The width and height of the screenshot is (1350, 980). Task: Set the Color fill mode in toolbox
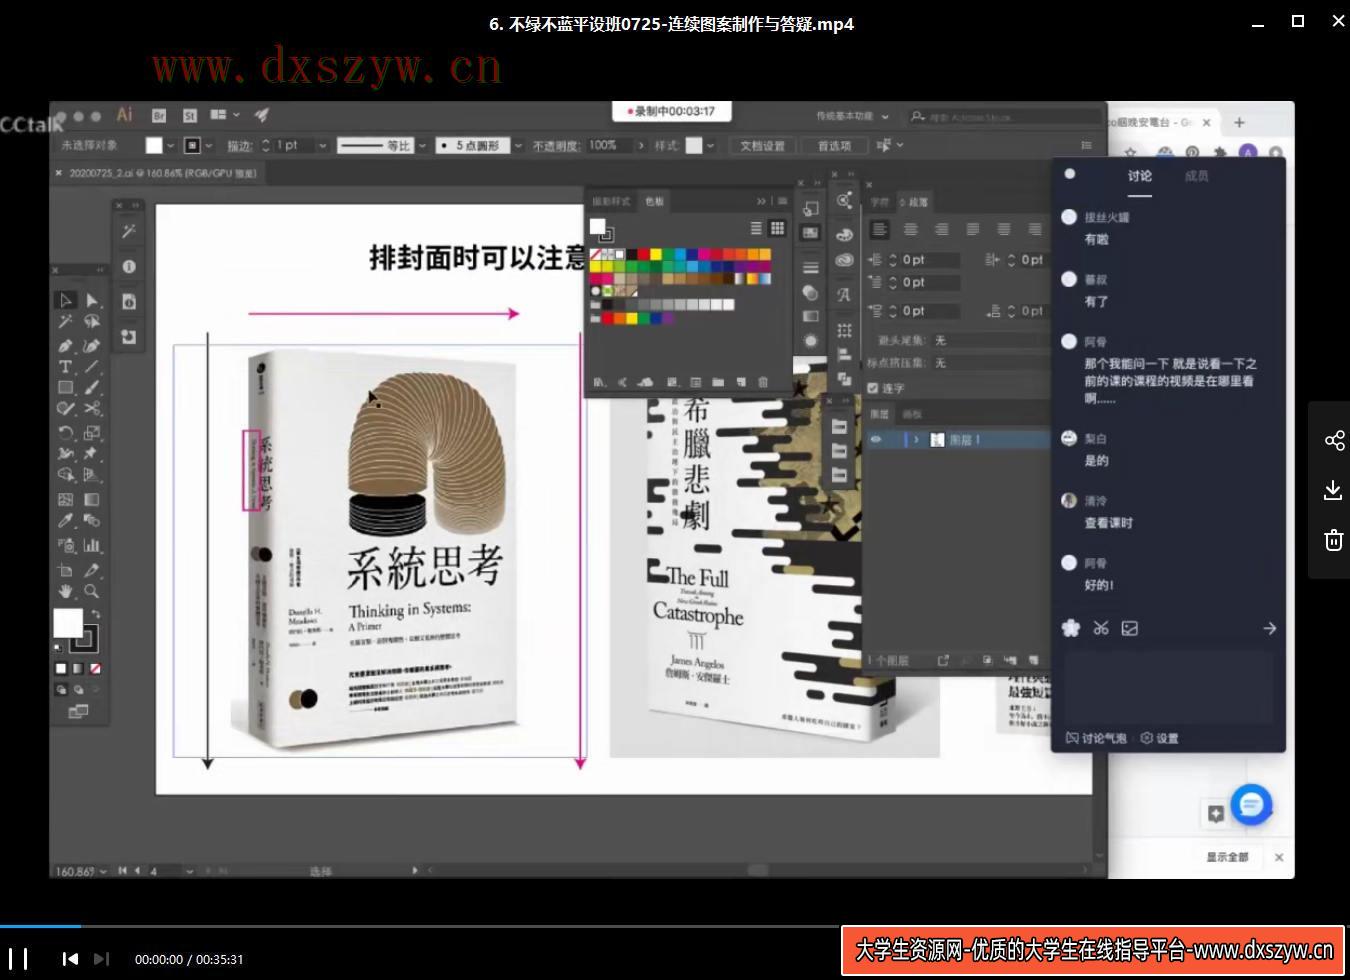[62, 668]
